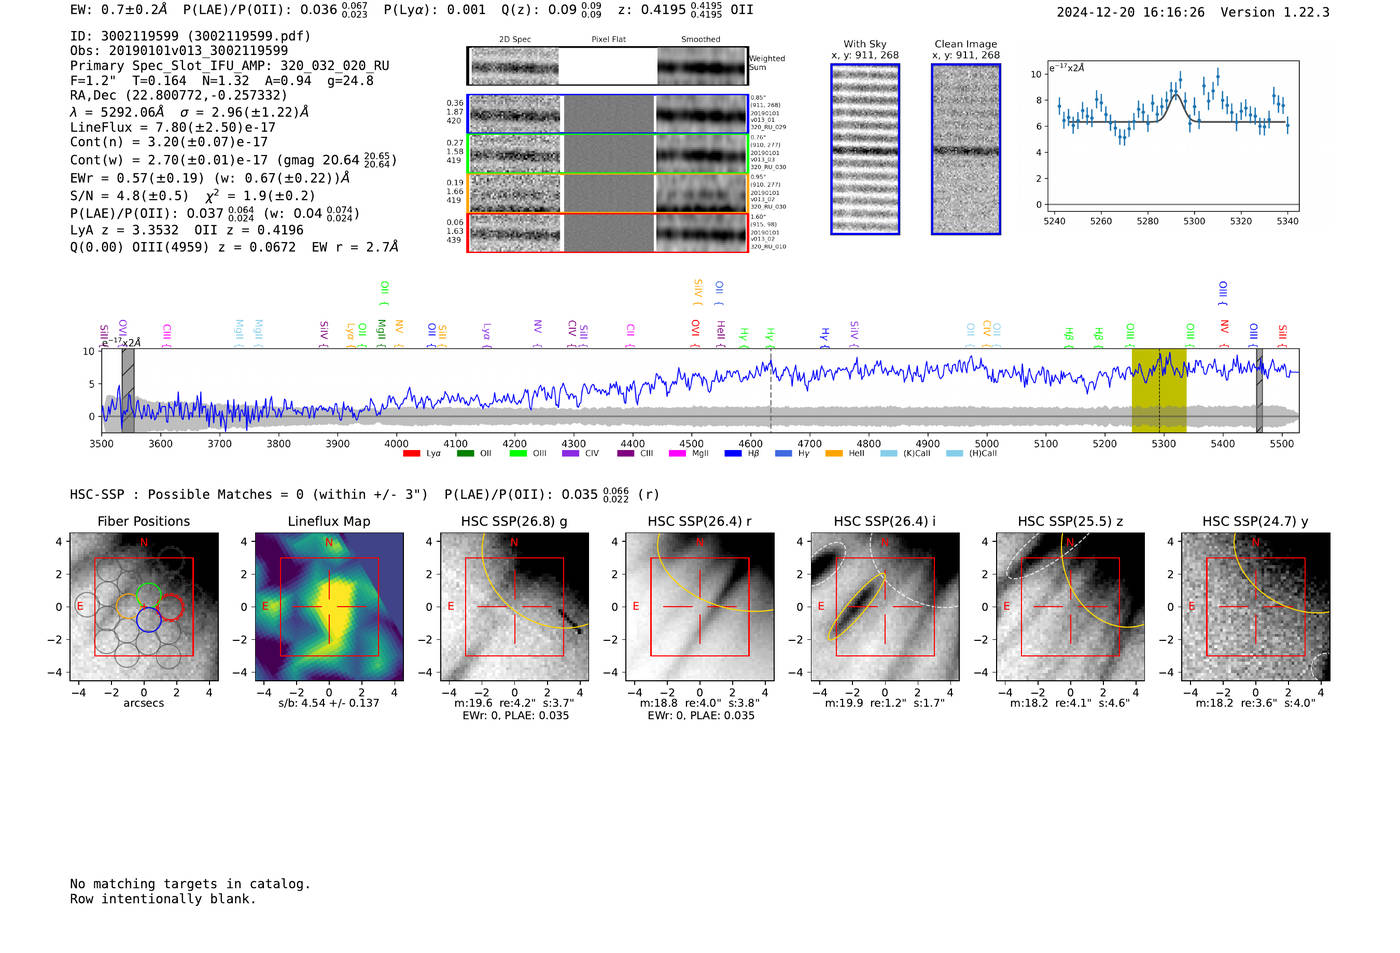The width and height of the screenshot is (1400, 953).
Task: Select the (H)CaII legend swatch
Action: tap(954, 454)
